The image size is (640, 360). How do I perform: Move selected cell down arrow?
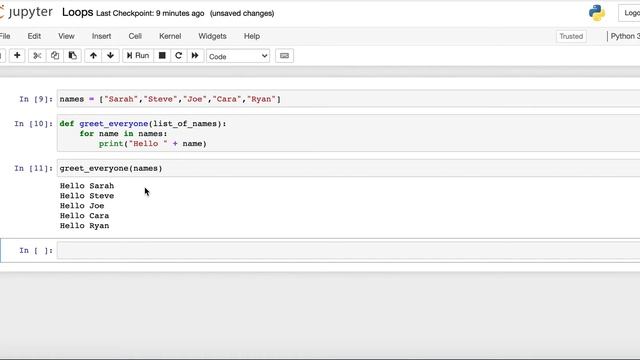point(110,56)
